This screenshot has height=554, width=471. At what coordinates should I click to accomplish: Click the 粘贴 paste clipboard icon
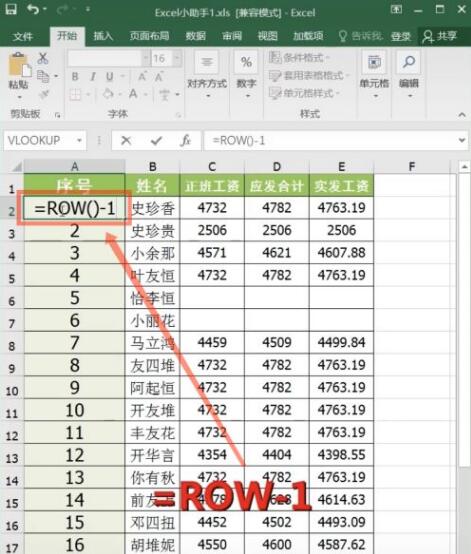coord(19,65)
